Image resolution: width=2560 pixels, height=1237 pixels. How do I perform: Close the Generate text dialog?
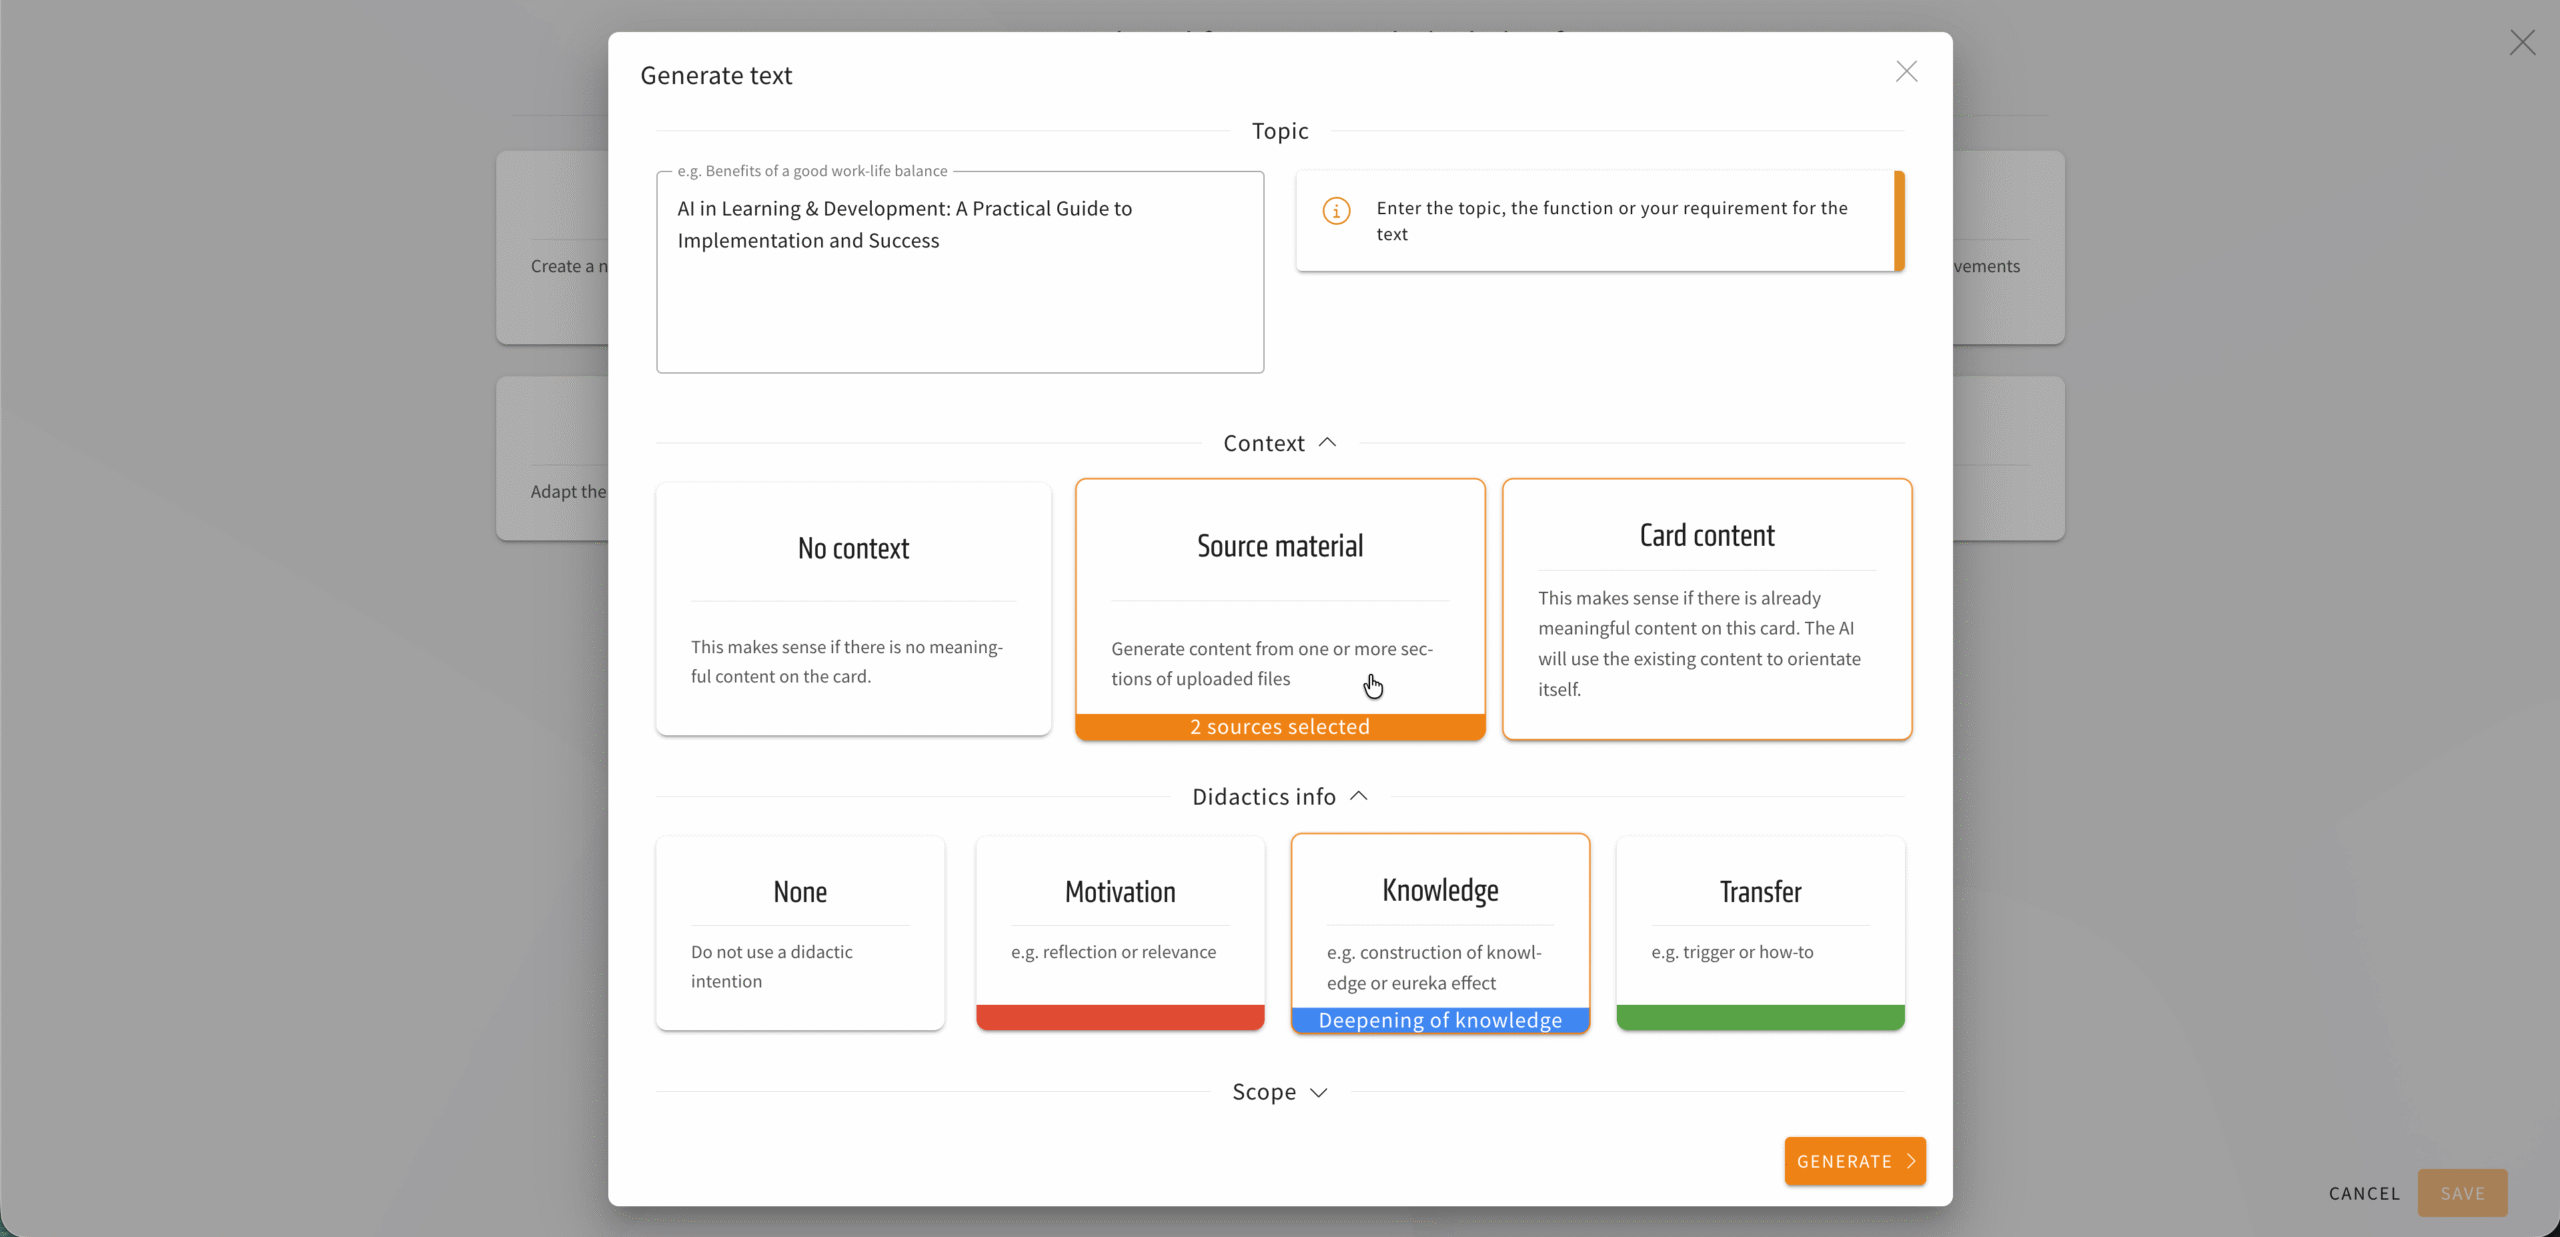click(x=1906, y=72)
